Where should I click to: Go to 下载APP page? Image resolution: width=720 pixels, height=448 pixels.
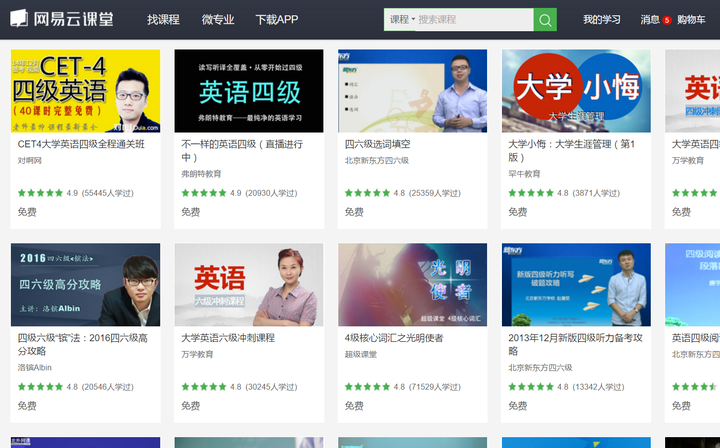tap(276, 20)
